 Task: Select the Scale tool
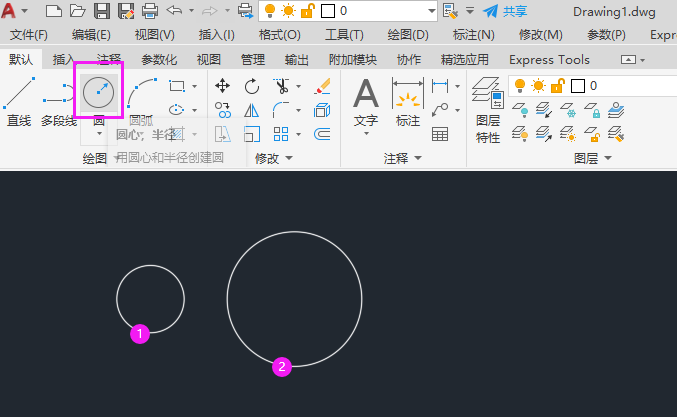(252, 134)
